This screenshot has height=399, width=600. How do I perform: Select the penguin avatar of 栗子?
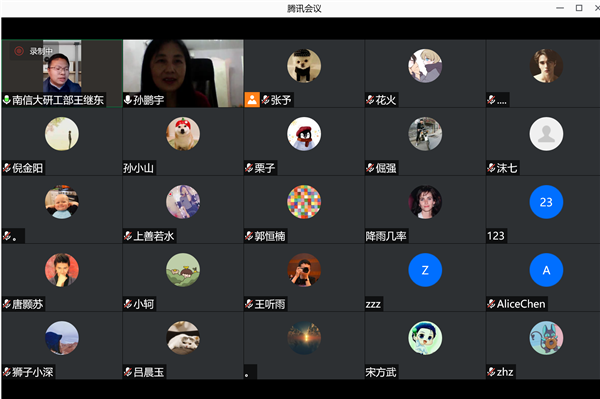304,134
